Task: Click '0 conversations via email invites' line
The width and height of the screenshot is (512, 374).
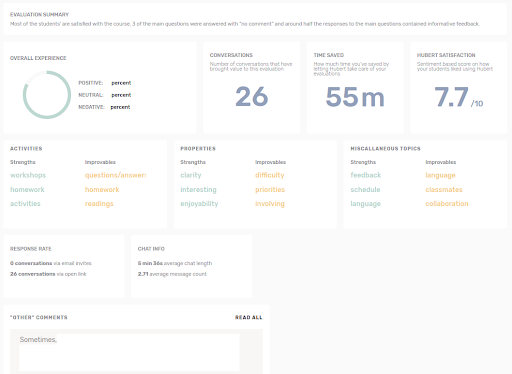Action: [x=51, y=263]
